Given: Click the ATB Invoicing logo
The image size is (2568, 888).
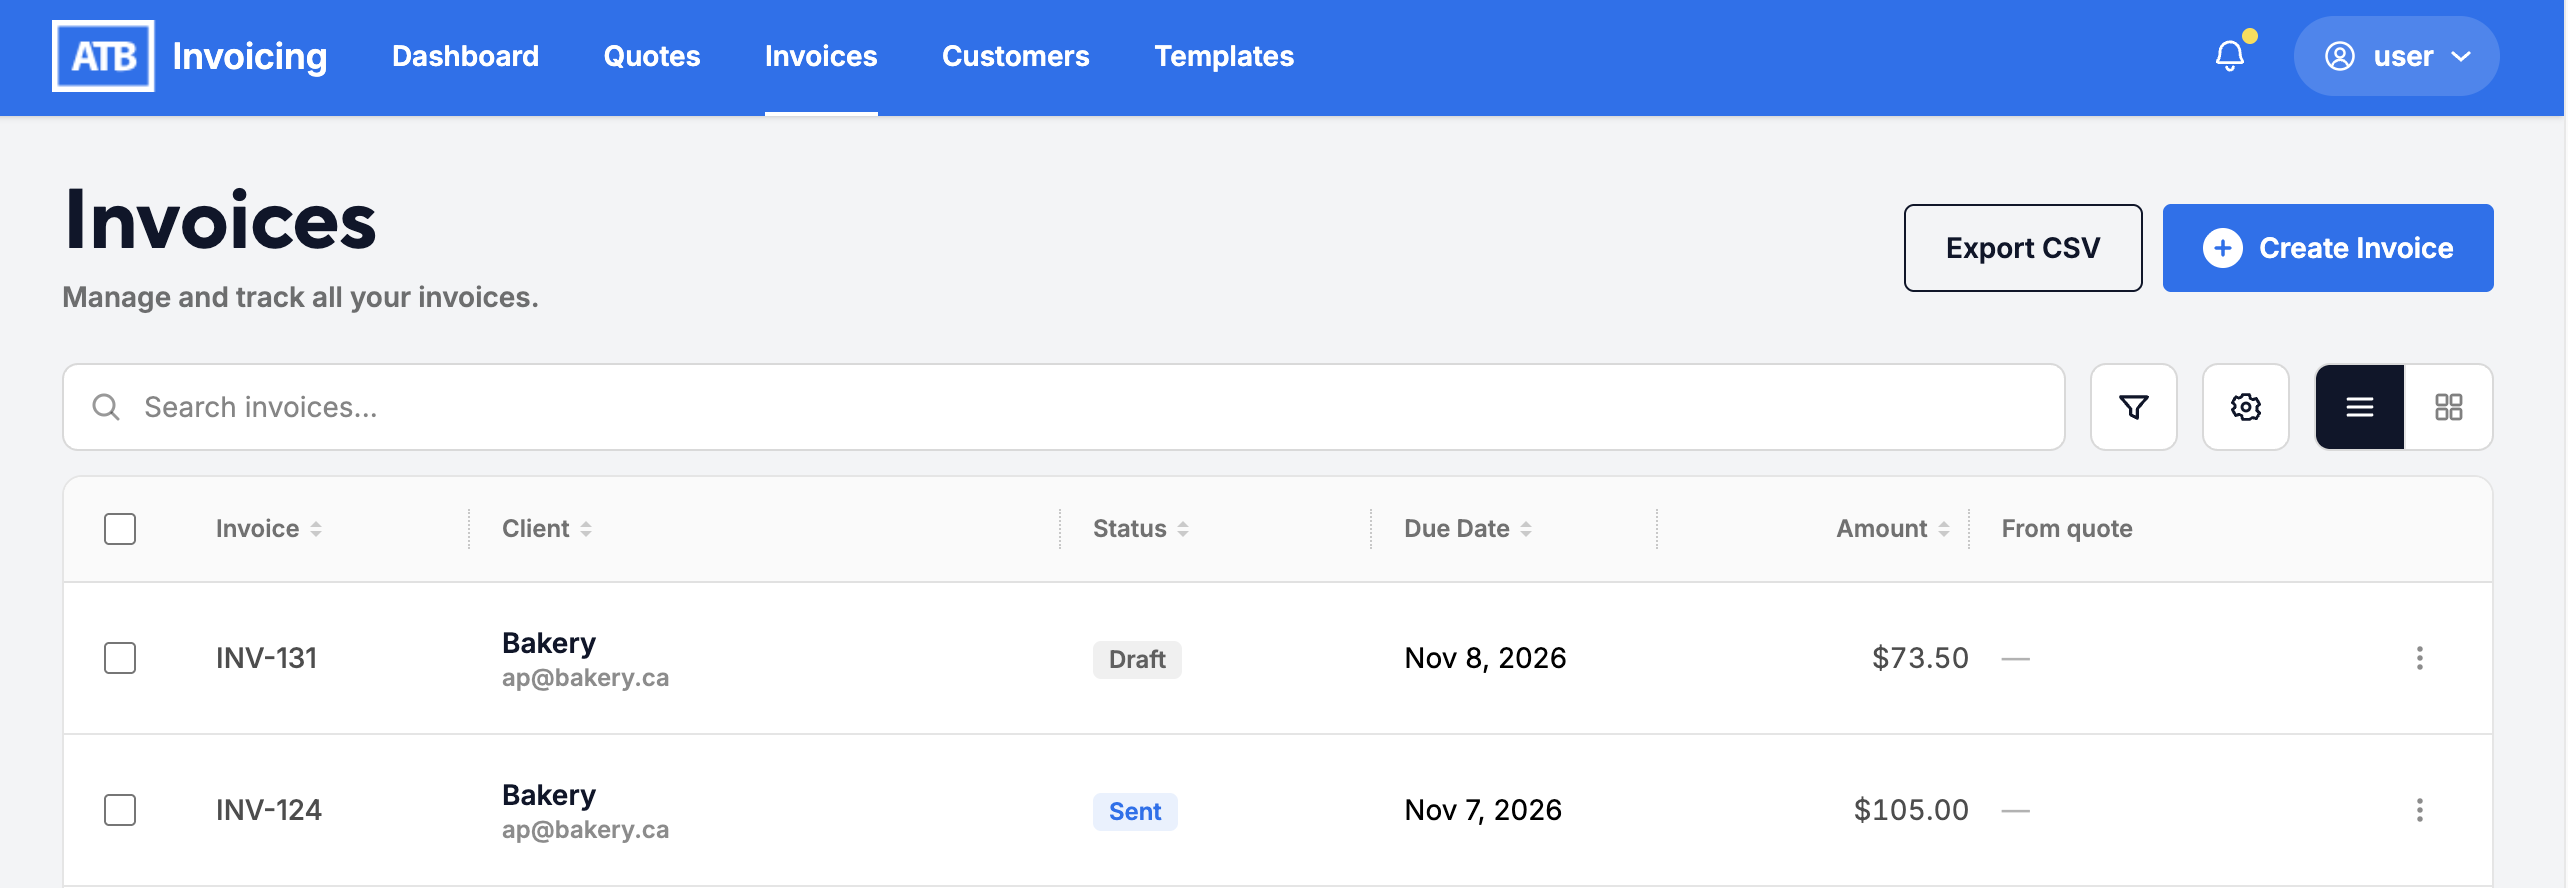Looking at the screenshot, I should click(x=190, y=56).
